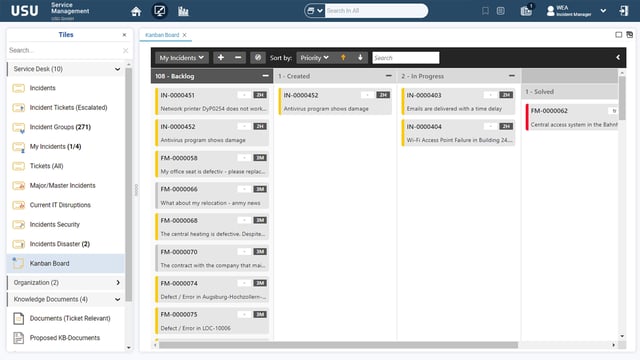Open the reports chart icon in header
Viewport: 640px width, 360px height.
point(183,11)
